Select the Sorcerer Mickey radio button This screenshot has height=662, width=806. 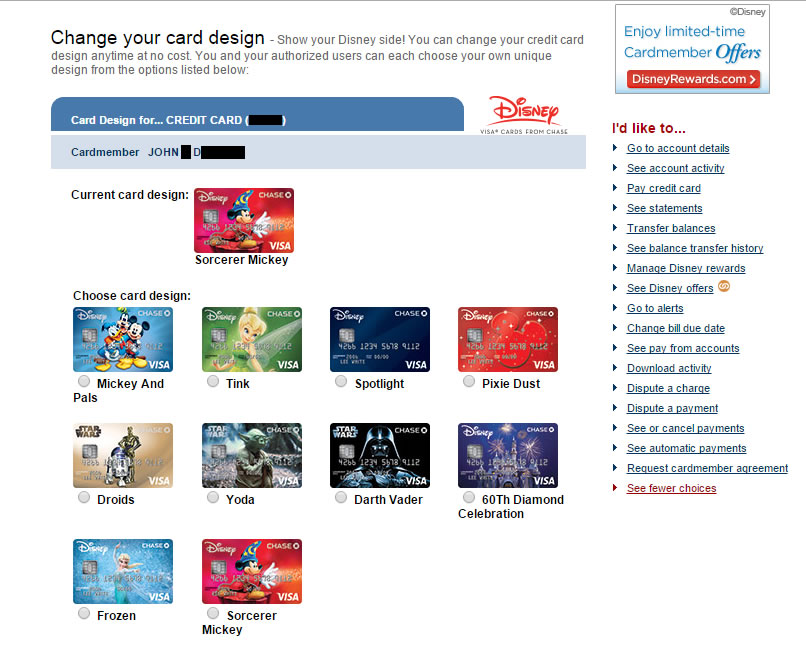point(212,614)
